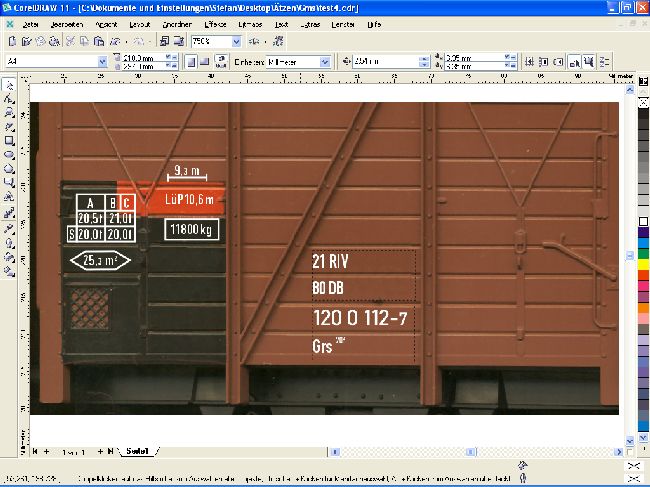Expand the A4 paper size dropdown

[102, 62]
